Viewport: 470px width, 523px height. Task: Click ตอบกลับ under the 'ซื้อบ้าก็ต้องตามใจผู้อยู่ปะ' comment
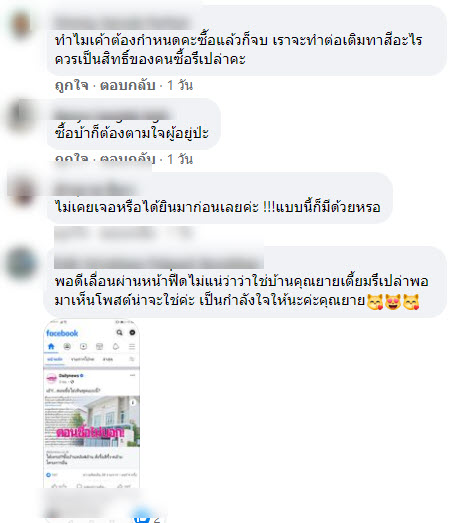[x=128, y=158]
